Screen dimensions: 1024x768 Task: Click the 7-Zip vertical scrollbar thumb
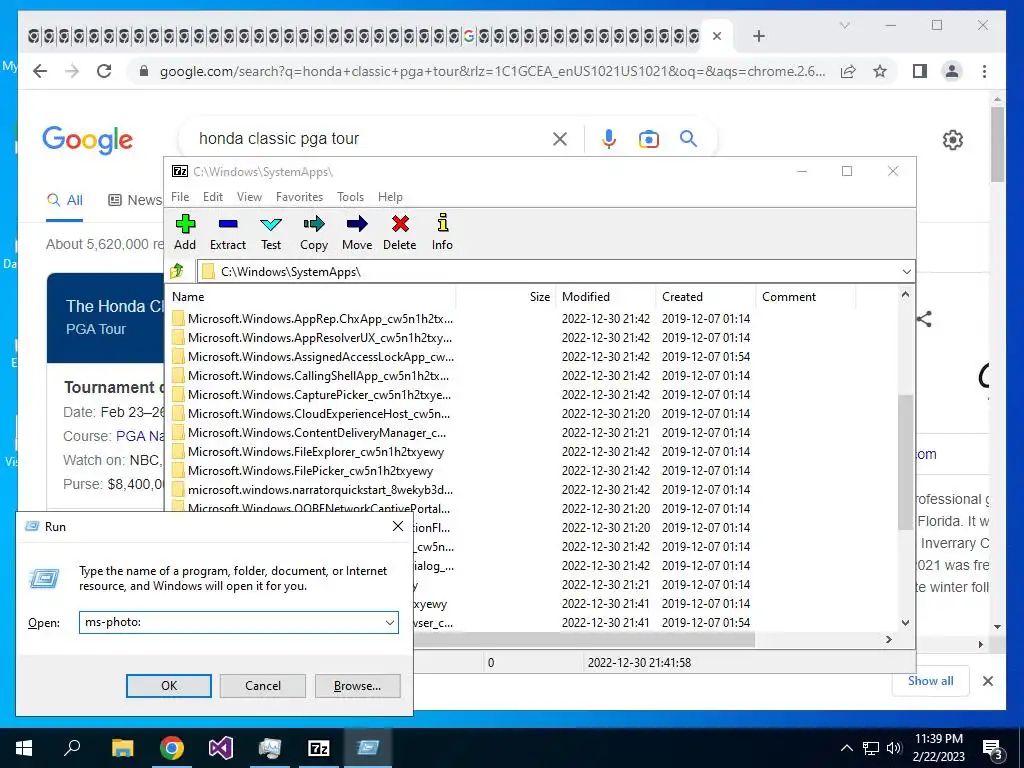(905, 462)
